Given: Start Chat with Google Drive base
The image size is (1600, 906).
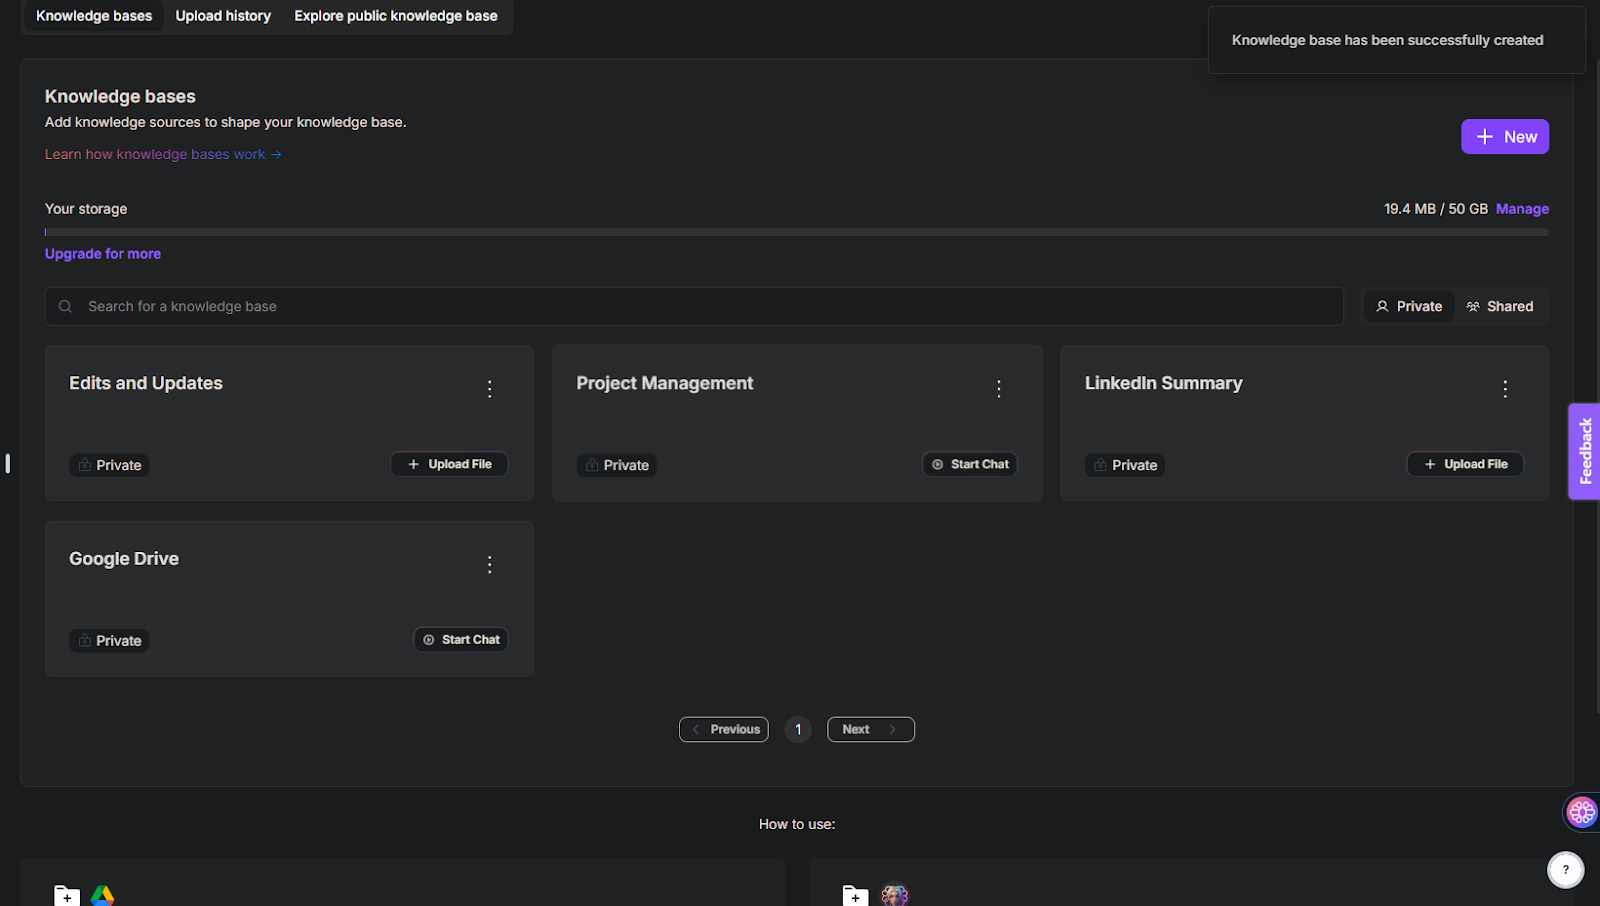Looking at the screenshot, I should coord(460,640).
